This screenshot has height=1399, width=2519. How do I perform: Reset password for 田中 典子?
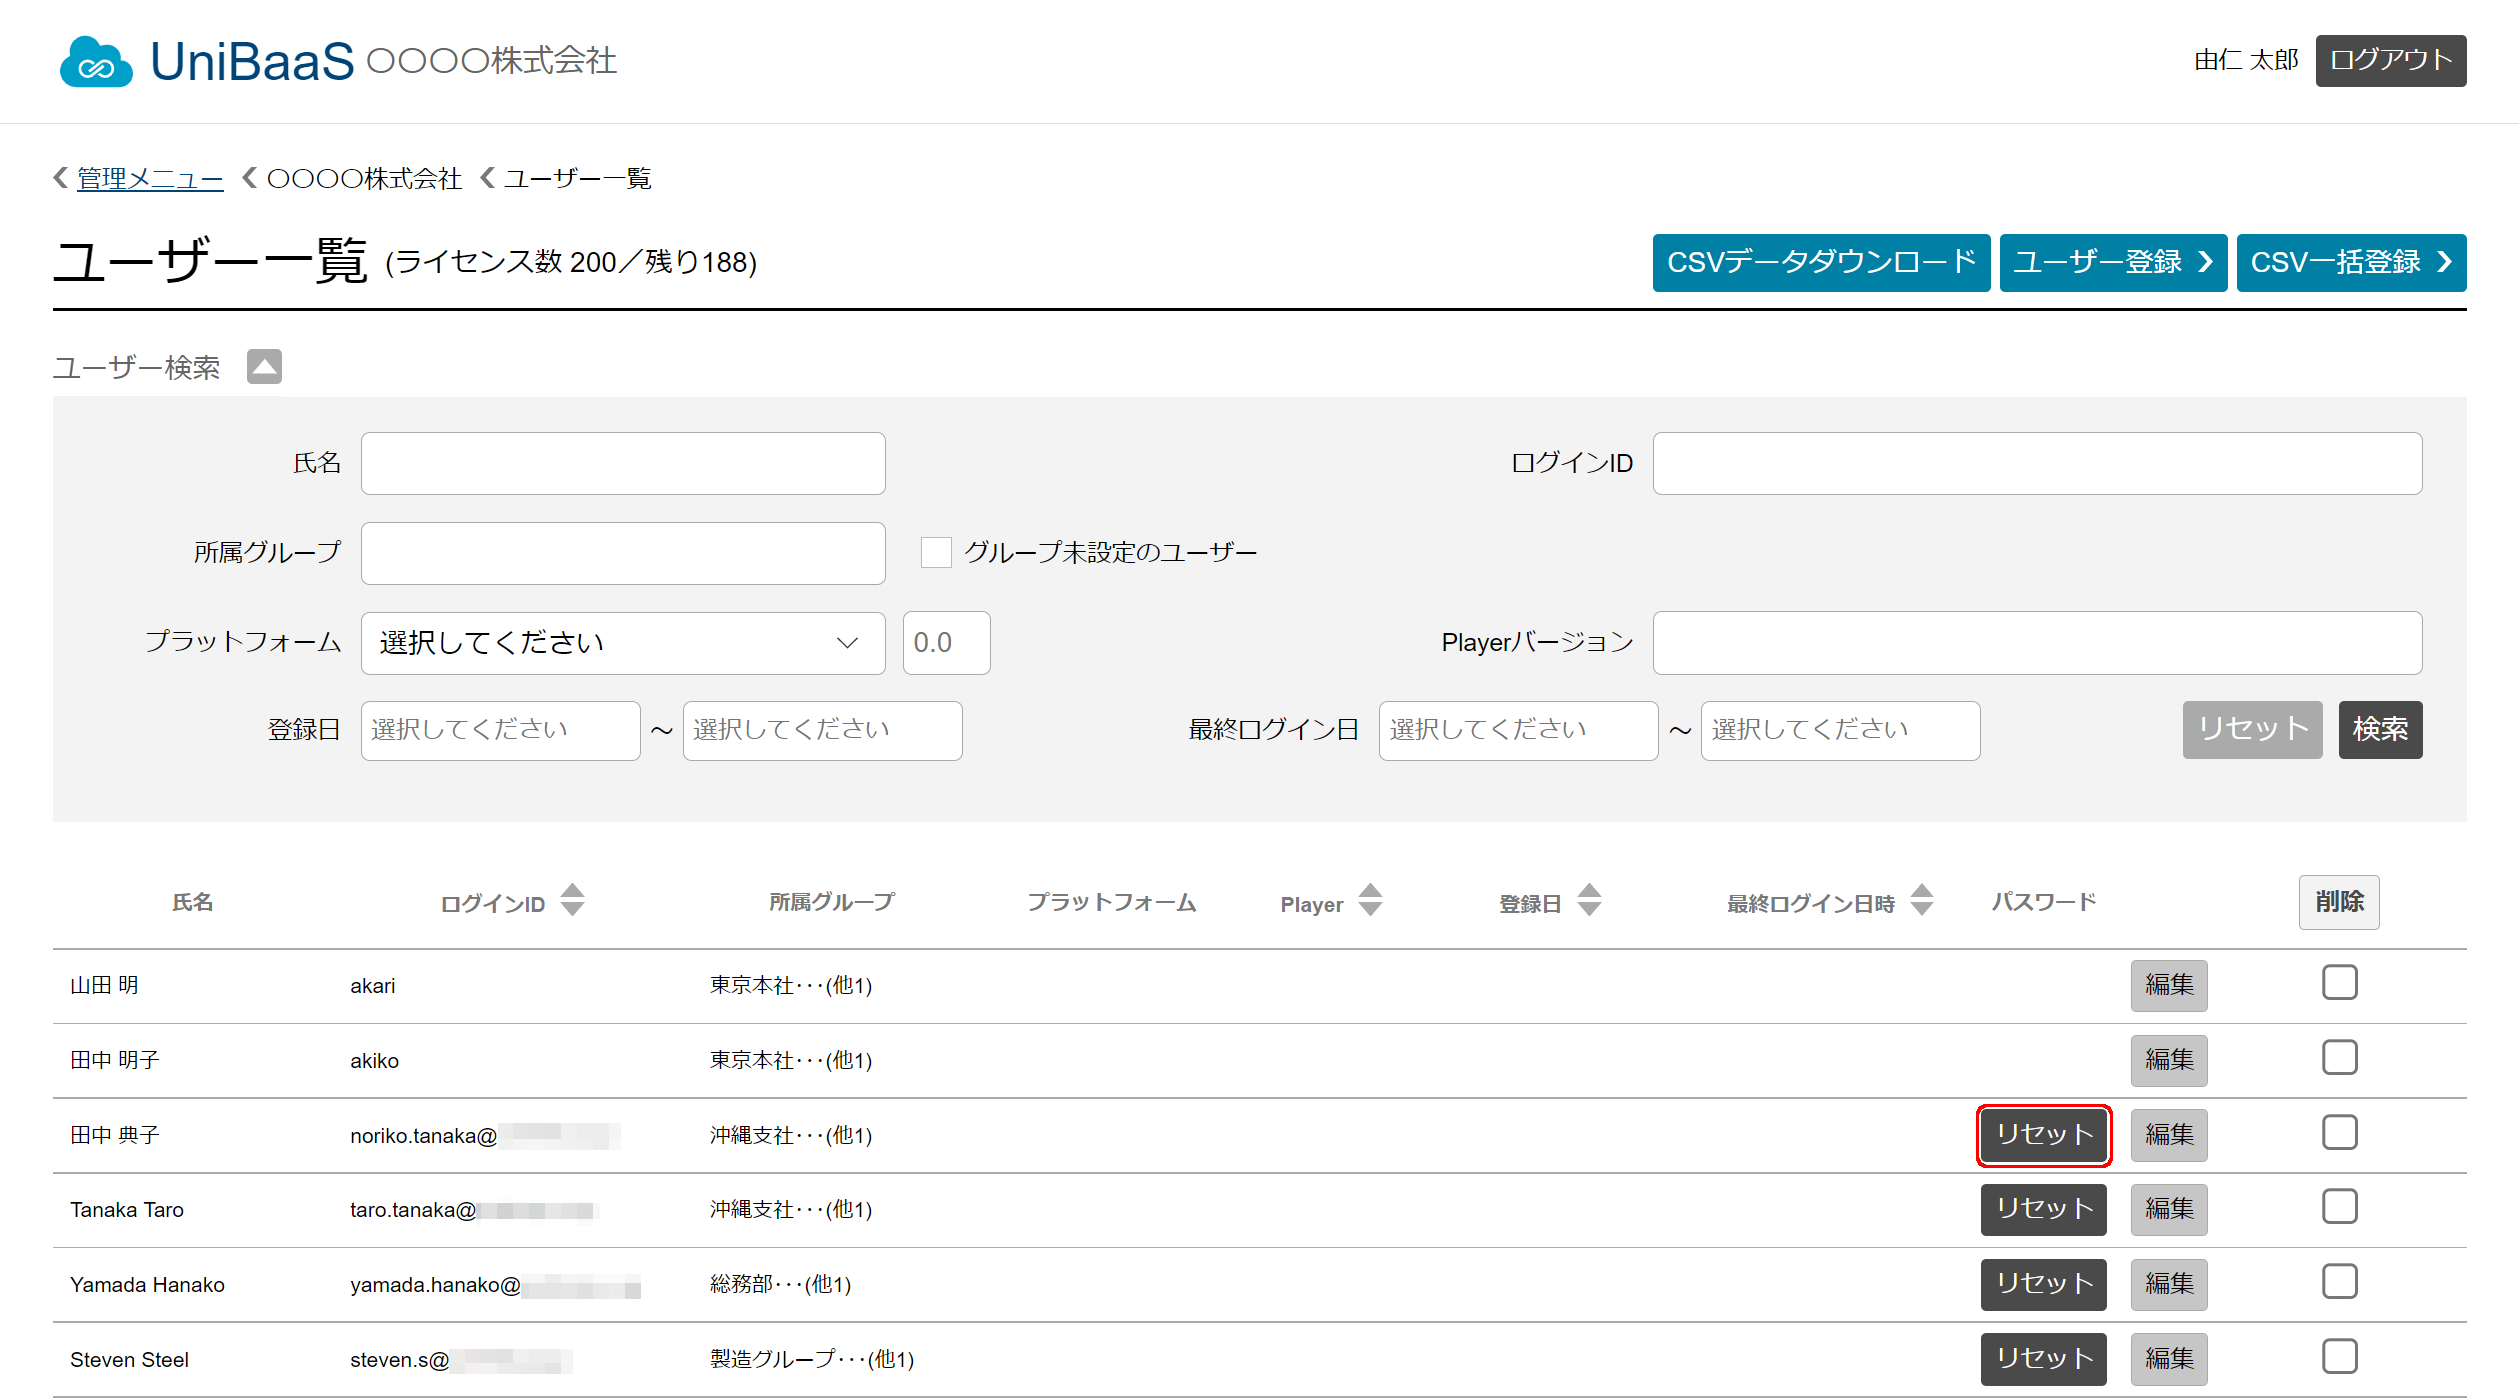(x=2043, y=1135)
